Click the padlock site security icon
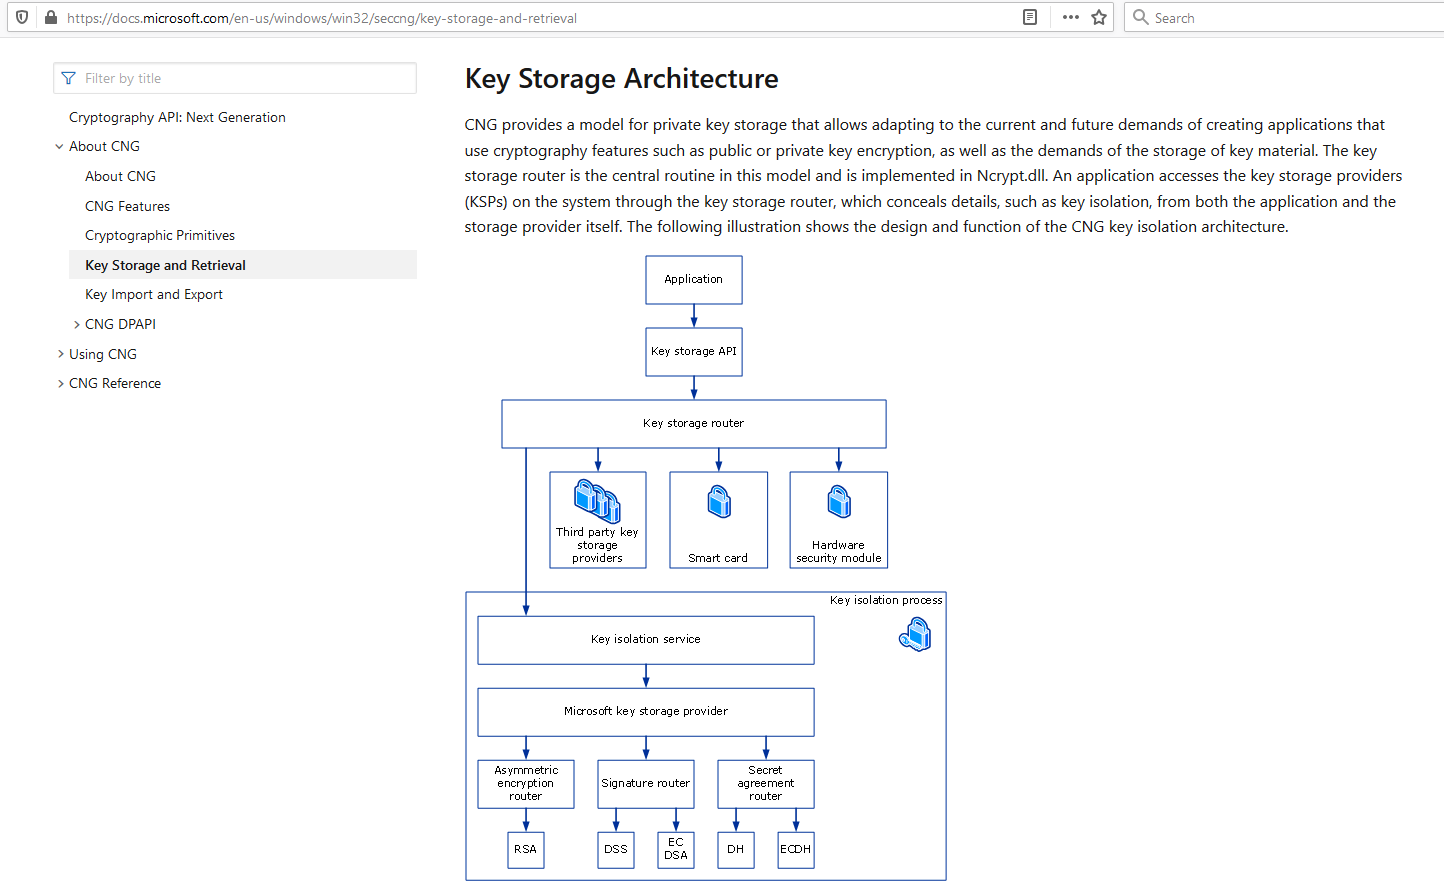The image size is (1444, 893). coord(51,17)
